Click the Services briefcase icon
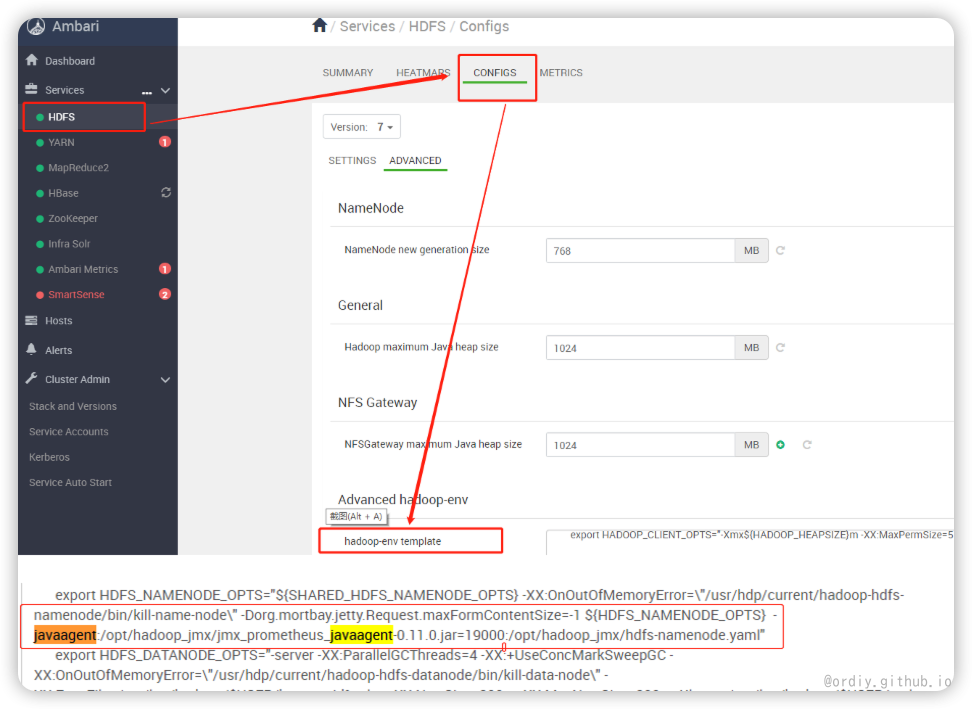Screen dimensions: 972x709 point(31,89)
